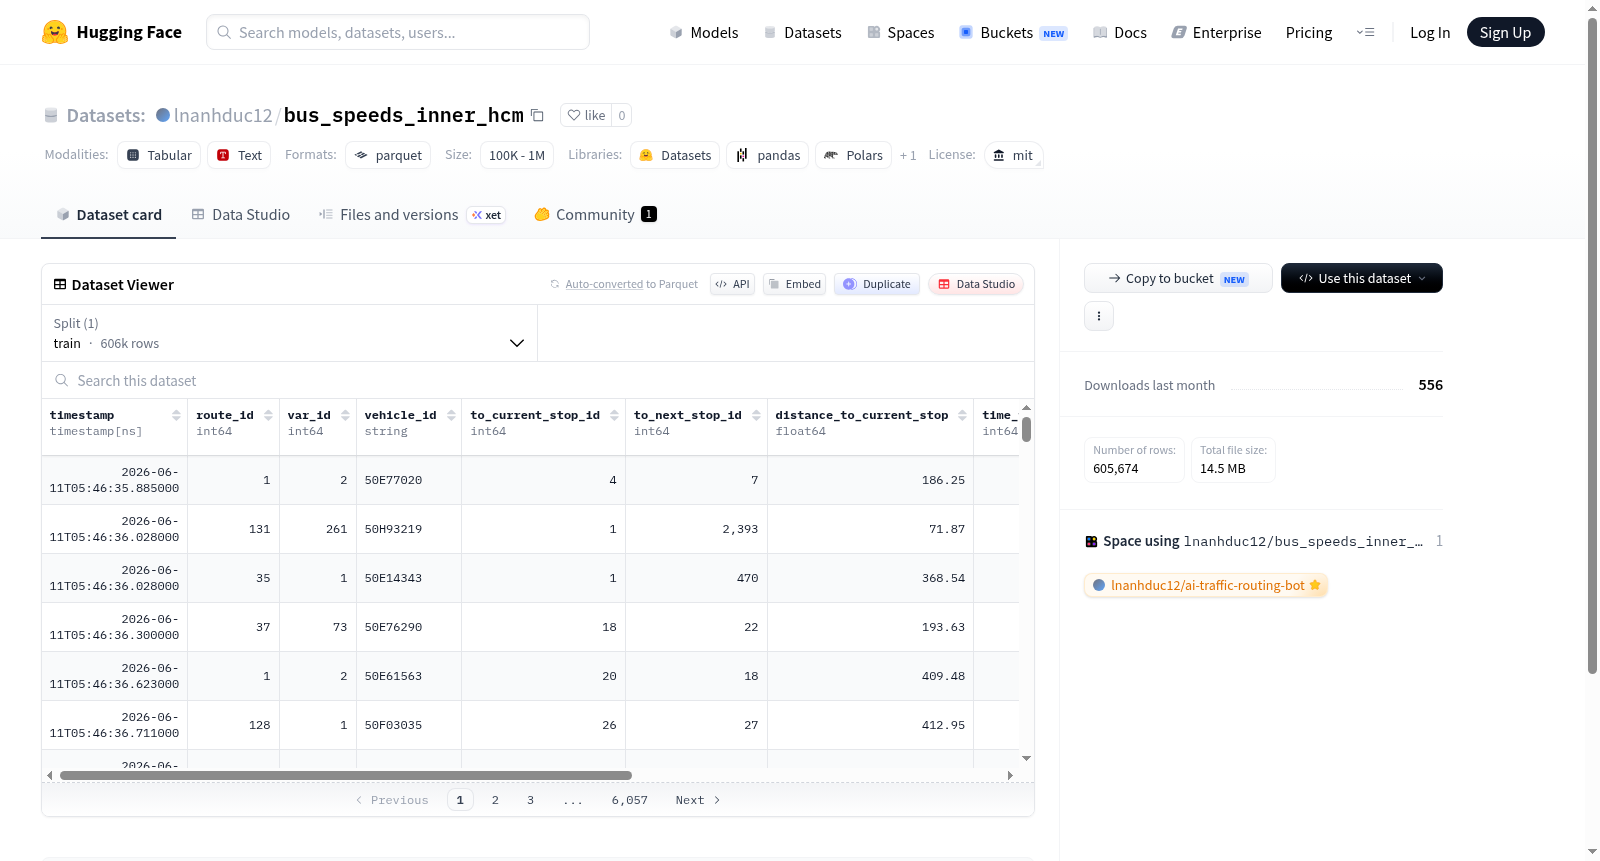Go to Spaces in the top navigation
1600x861 pixels.
point(901,32)
